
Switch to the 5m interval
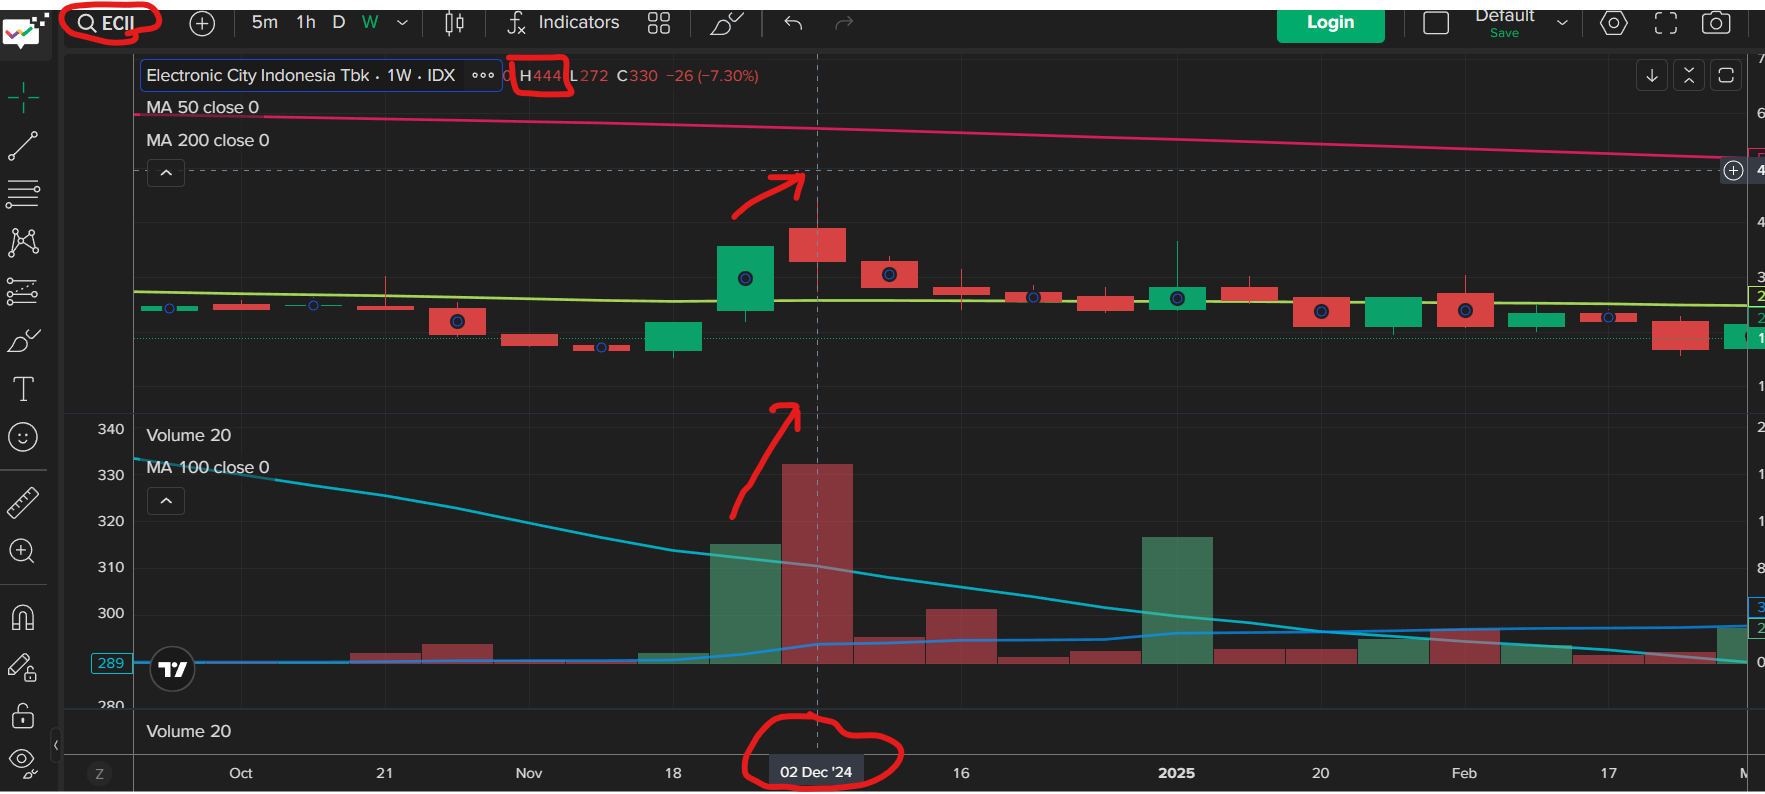point(265,22)
